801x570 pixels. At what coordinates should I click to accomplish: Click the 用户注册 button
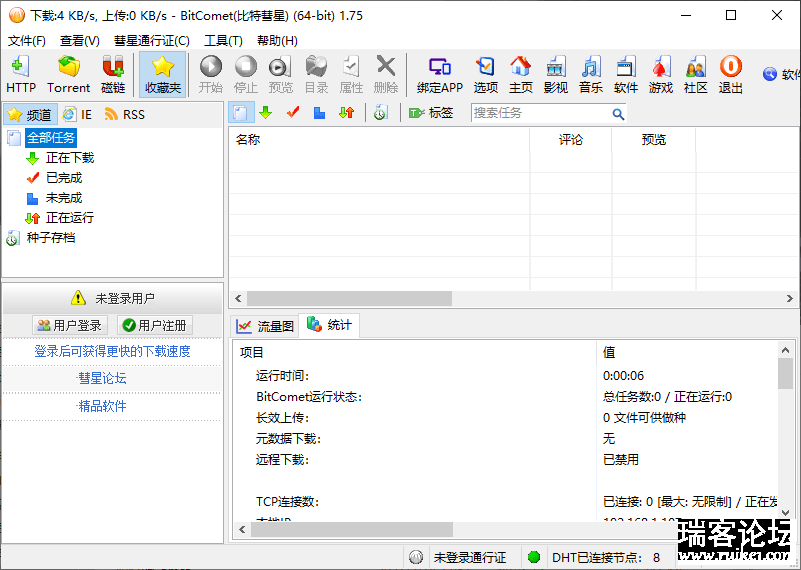(x=155, y=325)
